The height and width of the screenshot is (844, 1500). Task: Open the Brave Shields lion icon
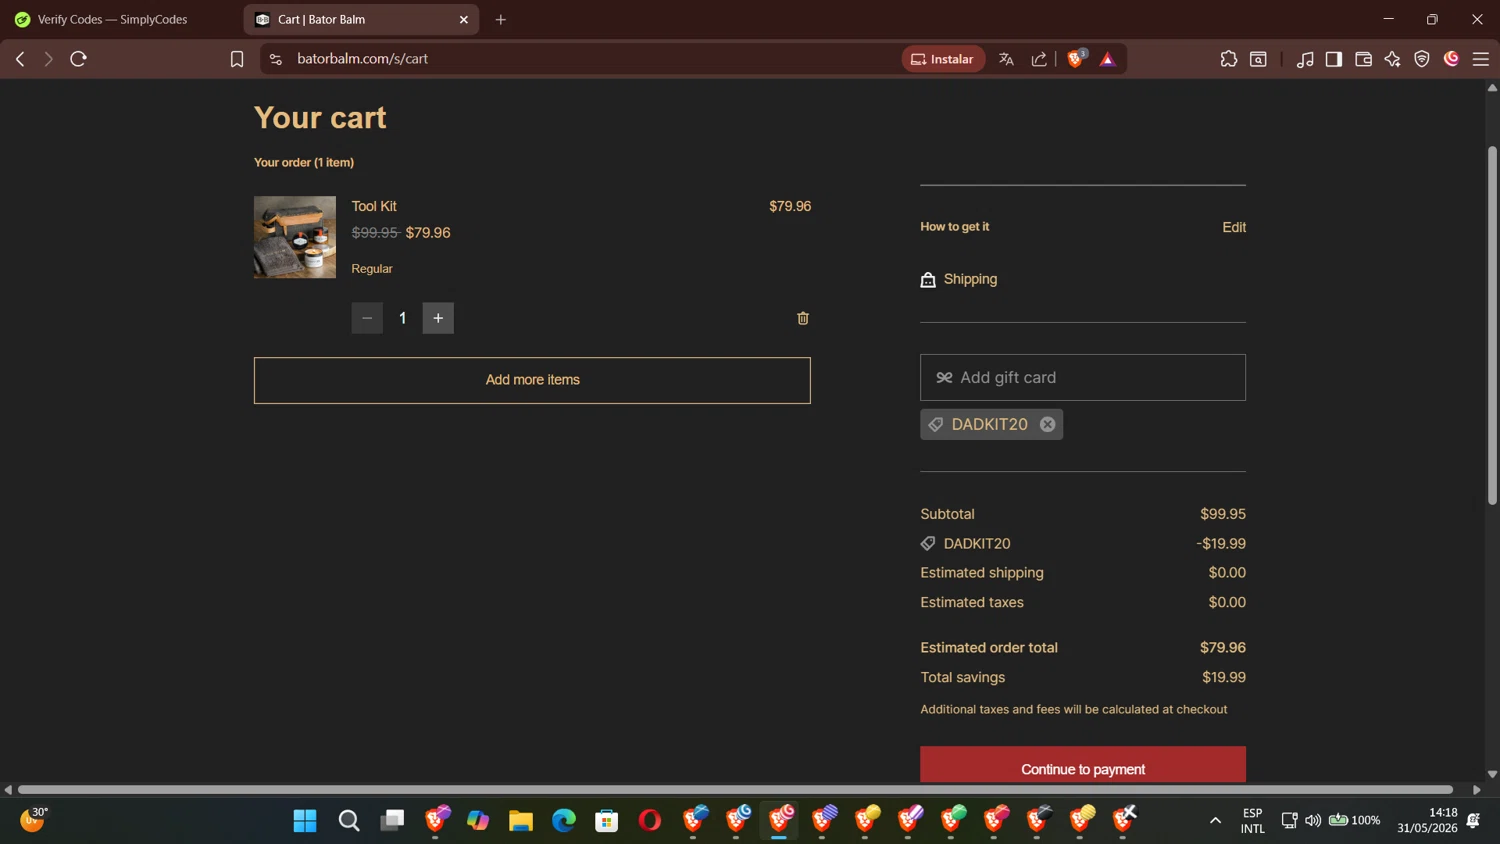click(1076, 59)
